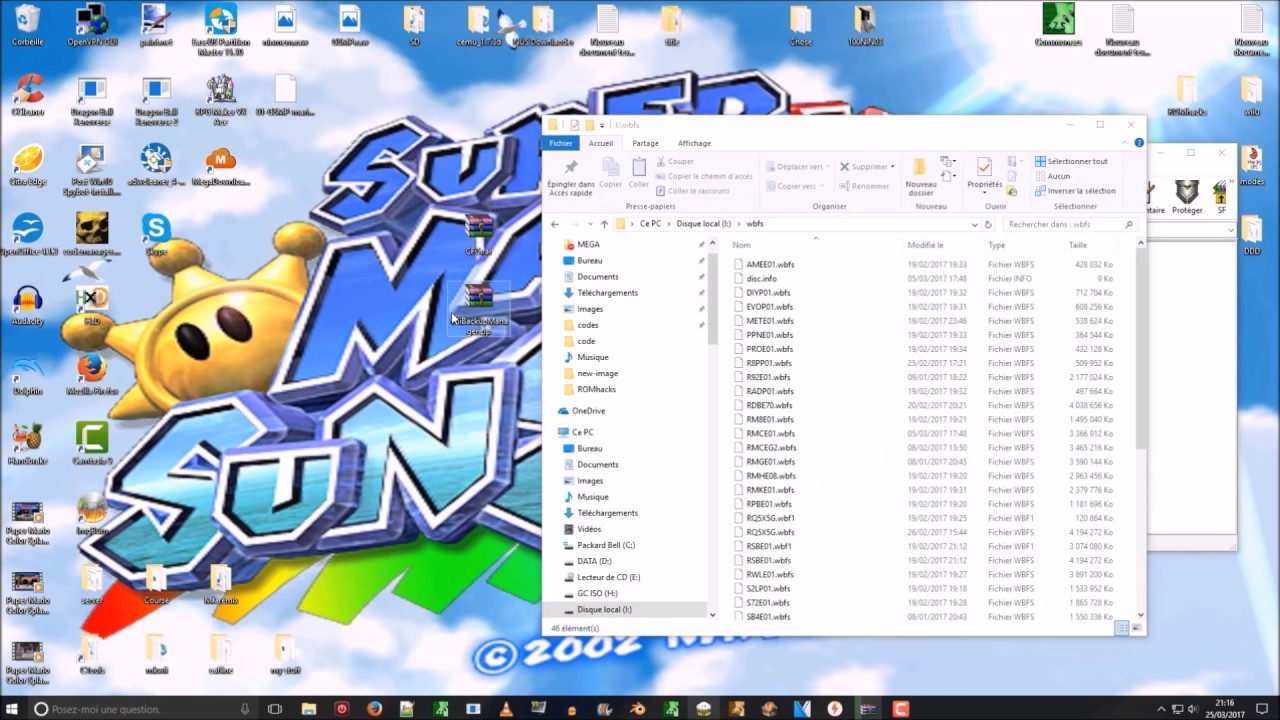Open Task View from the taskbar

click(275, 709)
